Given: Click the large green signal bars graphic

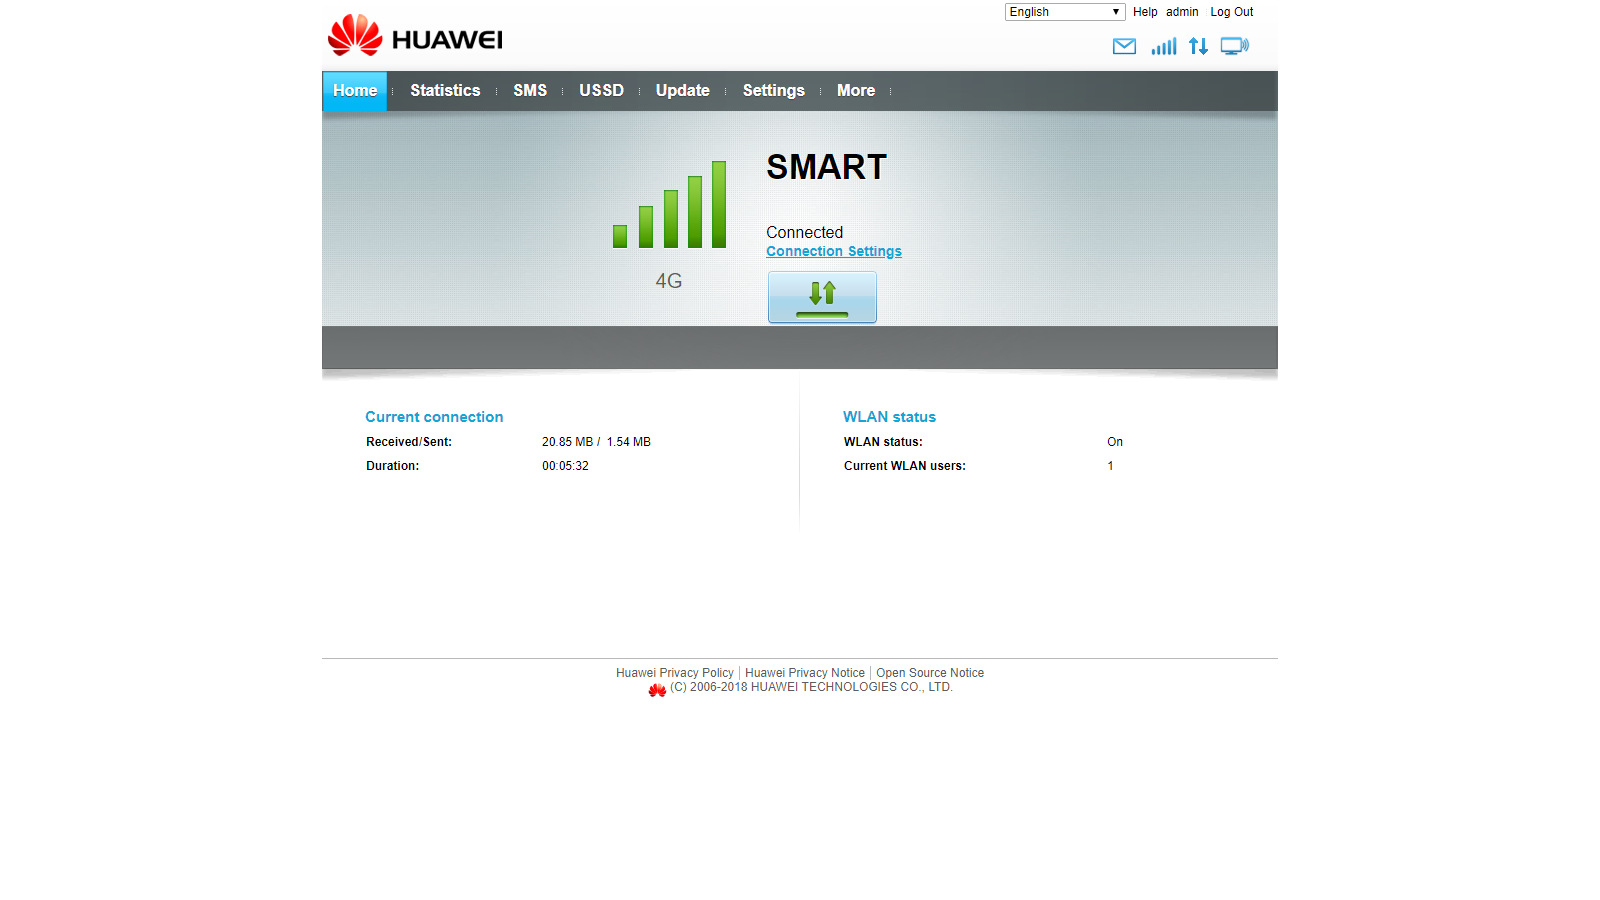Looking at the screenshot, I should point(669,204).
